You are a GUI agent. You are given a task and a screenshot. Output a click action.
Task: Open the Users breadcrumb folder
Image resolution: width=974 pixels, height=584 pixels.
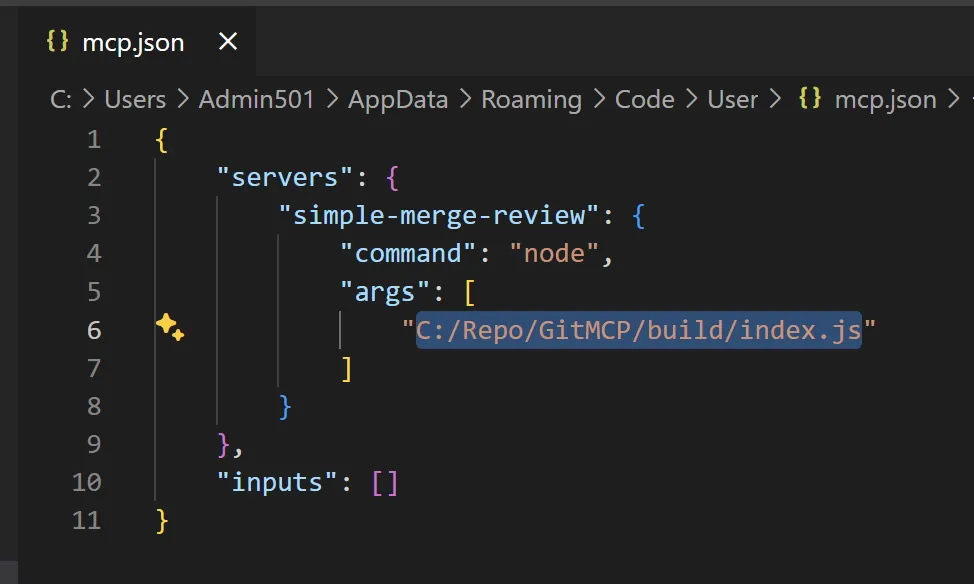click(135, 100)
